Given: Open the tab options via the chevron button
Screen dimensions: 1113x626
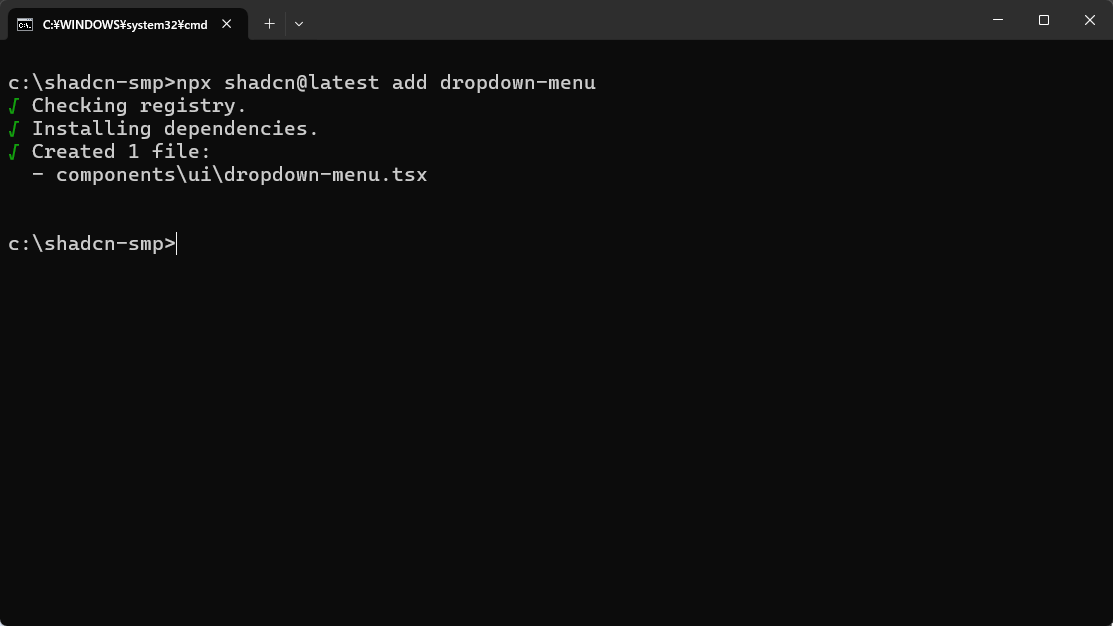Looking at the screenshot, I should pyautogui.click(x=297, y=23).
